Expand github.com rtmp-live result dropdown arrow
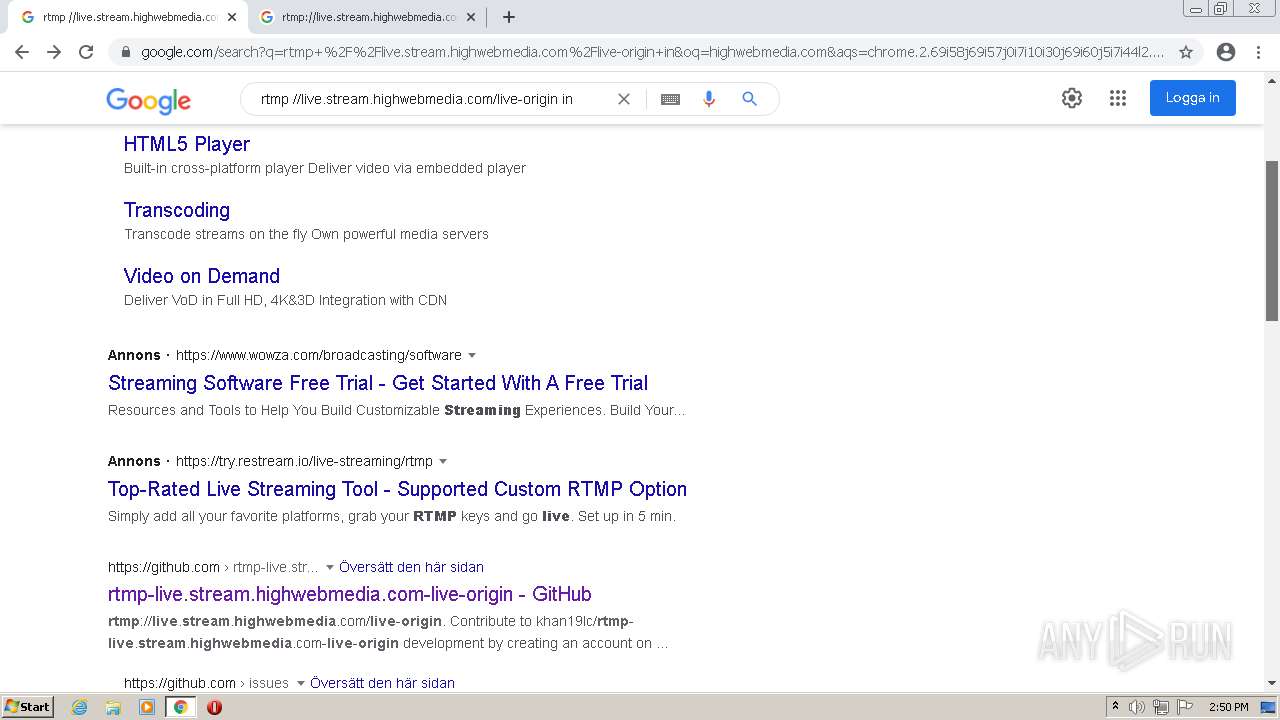The width and height of the screenshot is (1280, 720). pyautogui.click(x=330, y=567)
